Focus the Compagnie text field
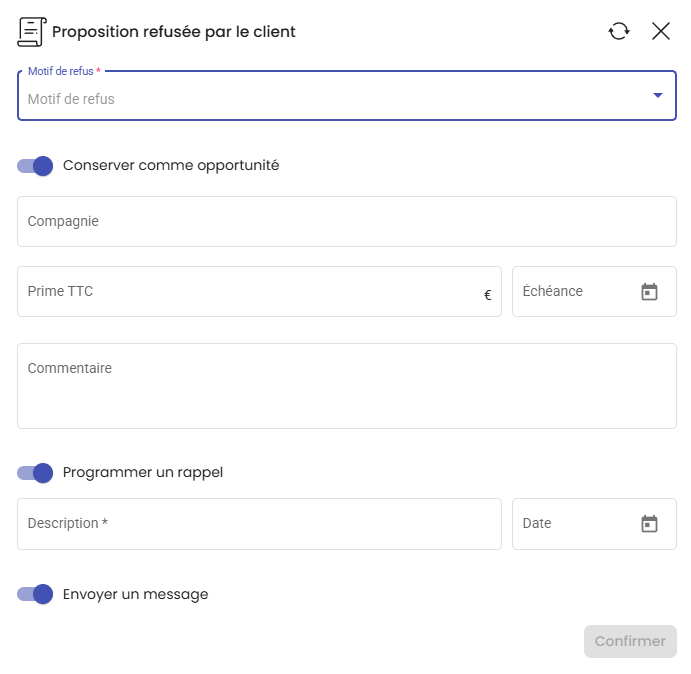Image resolution: width=691 pixels, height=674 pixels. 347,221
